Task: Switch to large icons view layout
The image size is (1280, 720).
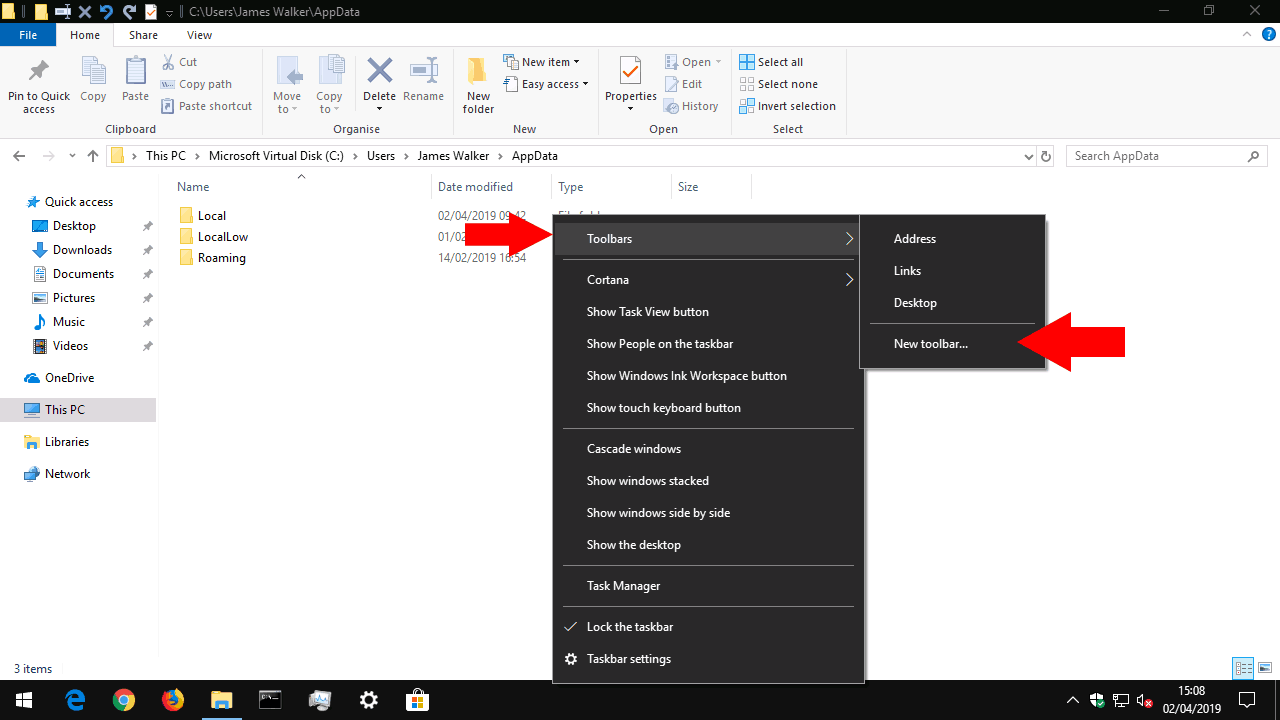Action: coord(1265,668)
